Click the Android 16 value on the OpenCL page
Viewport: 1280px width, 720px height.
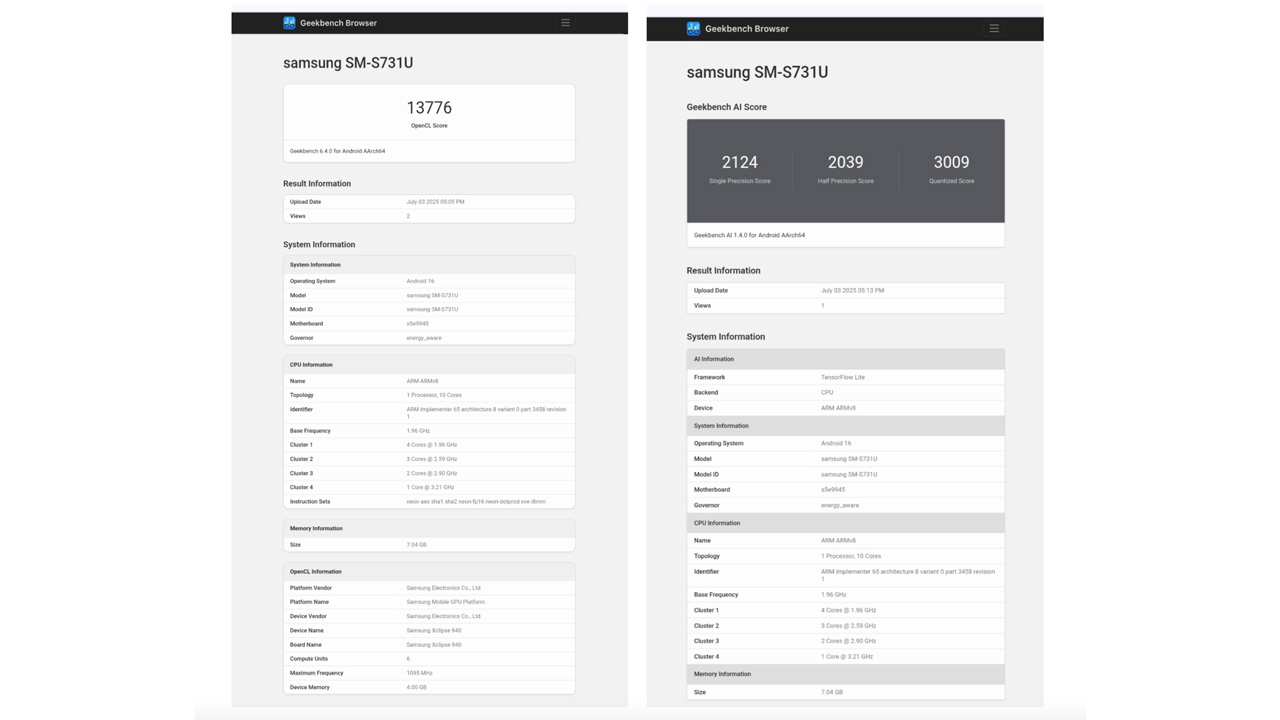(x=420, y=281)
